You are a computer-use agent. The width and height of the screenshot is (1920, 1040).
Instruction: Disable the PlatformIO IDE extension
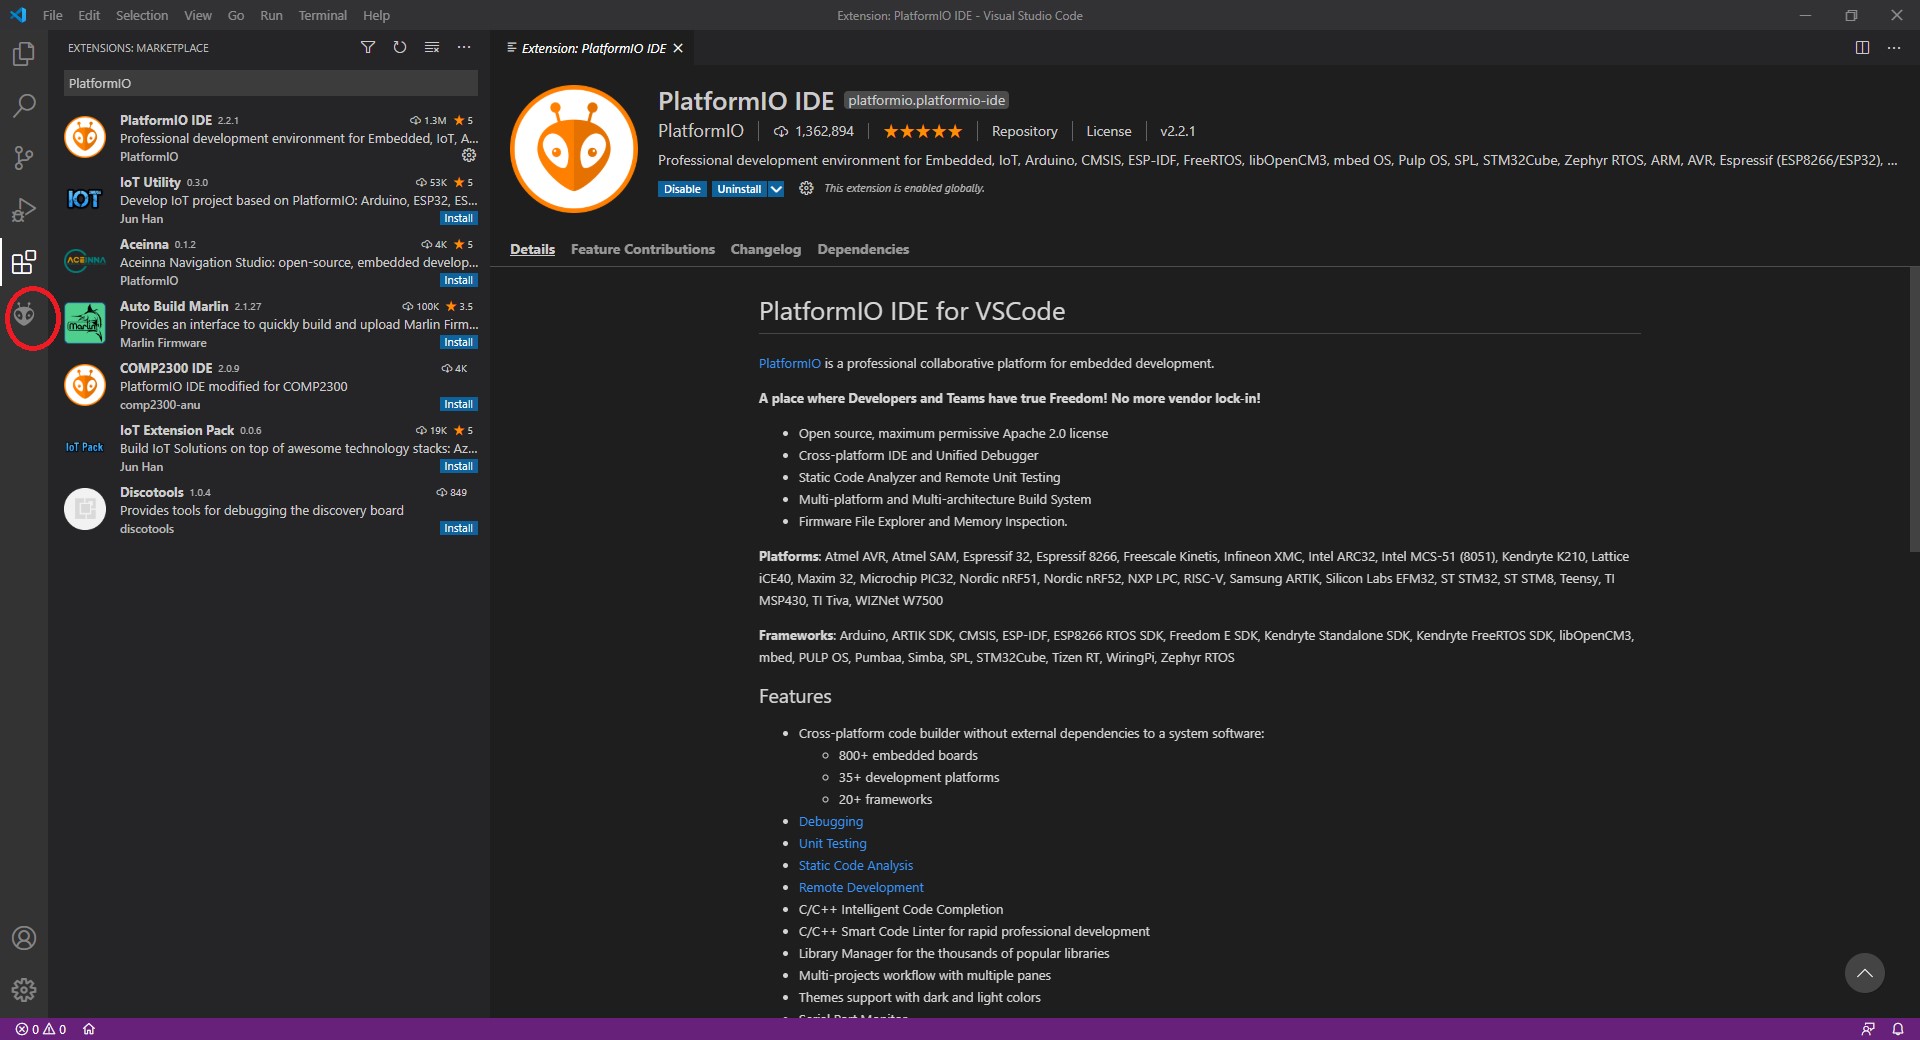tap(682, 189)
